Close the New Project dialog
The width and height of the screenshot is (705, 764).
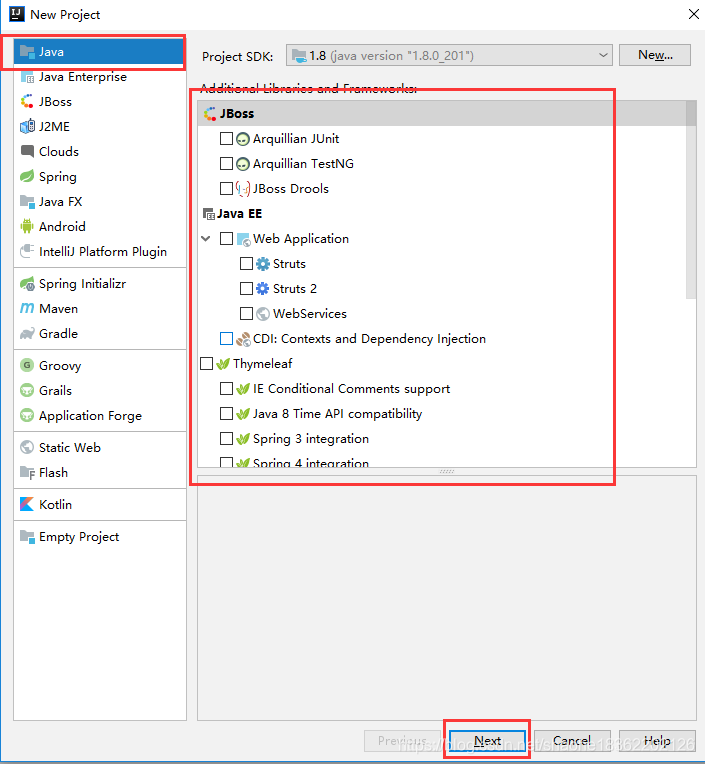(694, 14)
